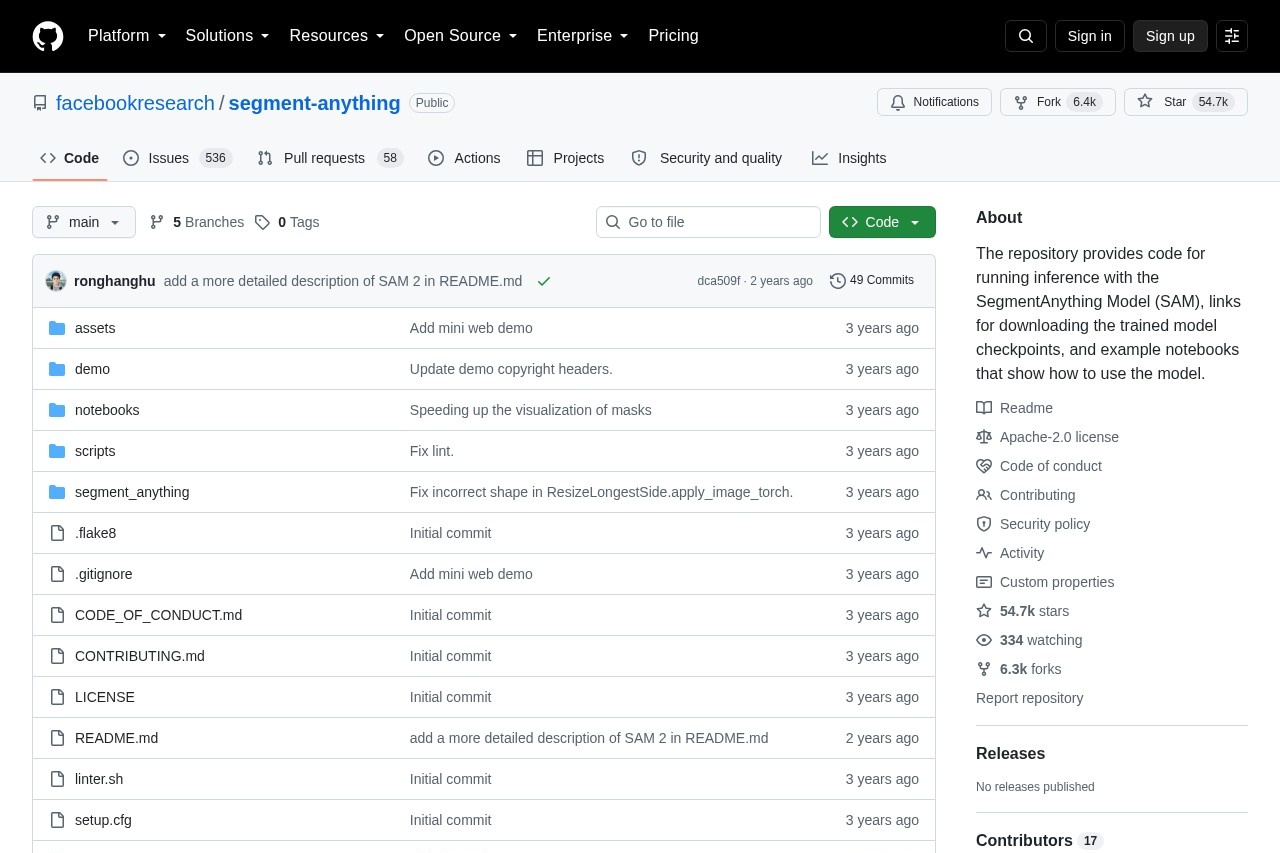Open the Releases heading link

(x=1010, y=754)
